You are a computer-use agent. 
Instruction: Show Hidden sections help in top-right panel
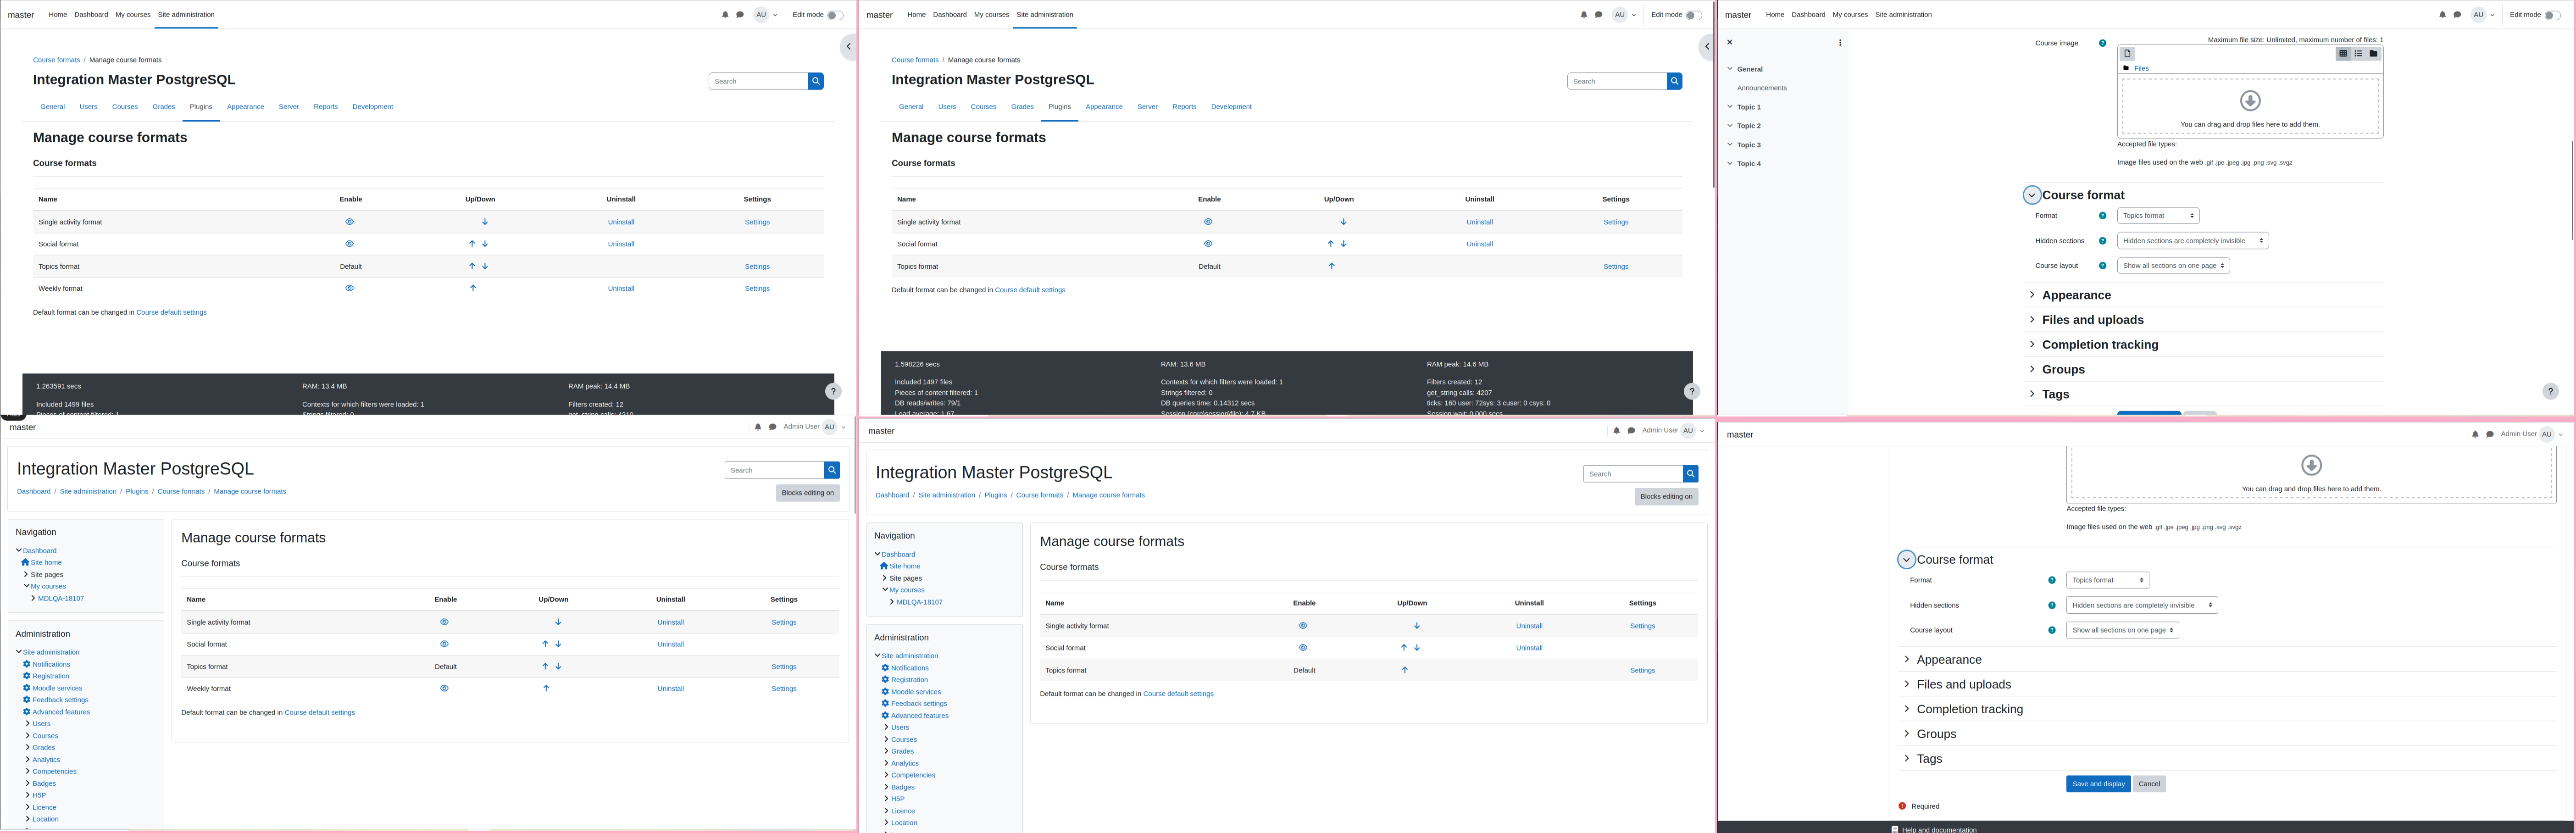click(x=2103, y=241)
